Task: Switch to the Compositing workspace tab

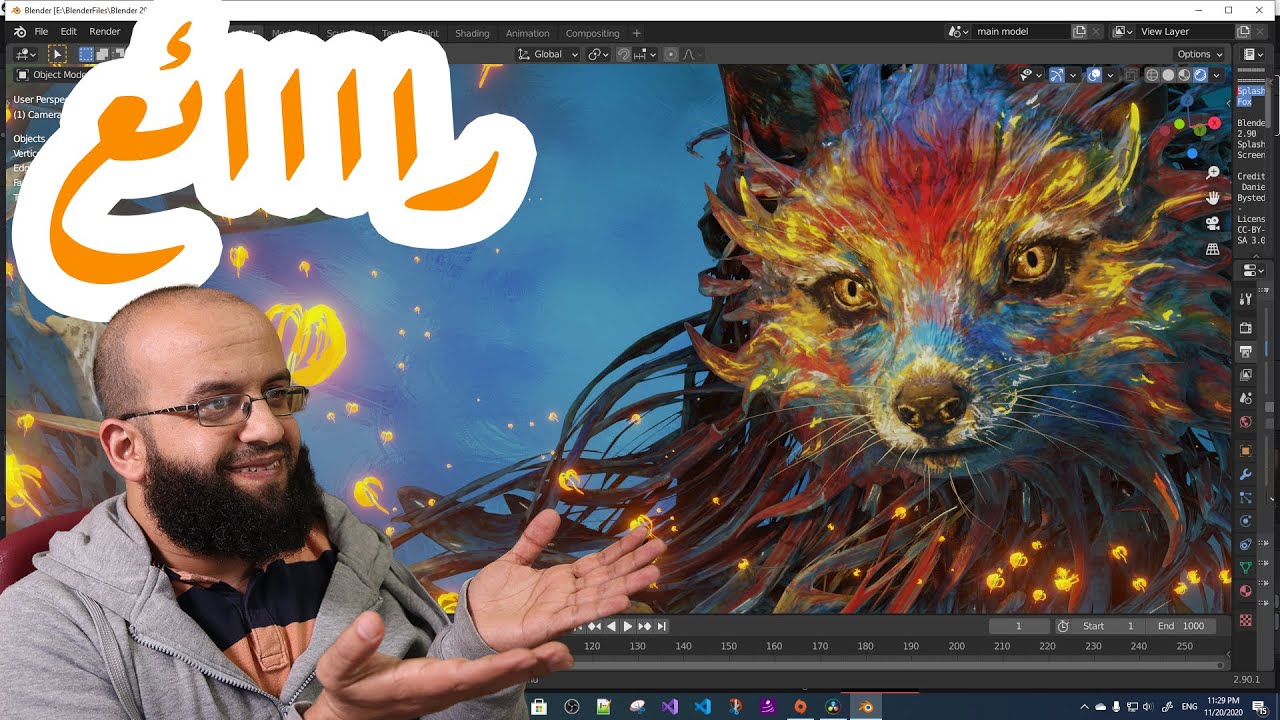Action: click(592, 33)
